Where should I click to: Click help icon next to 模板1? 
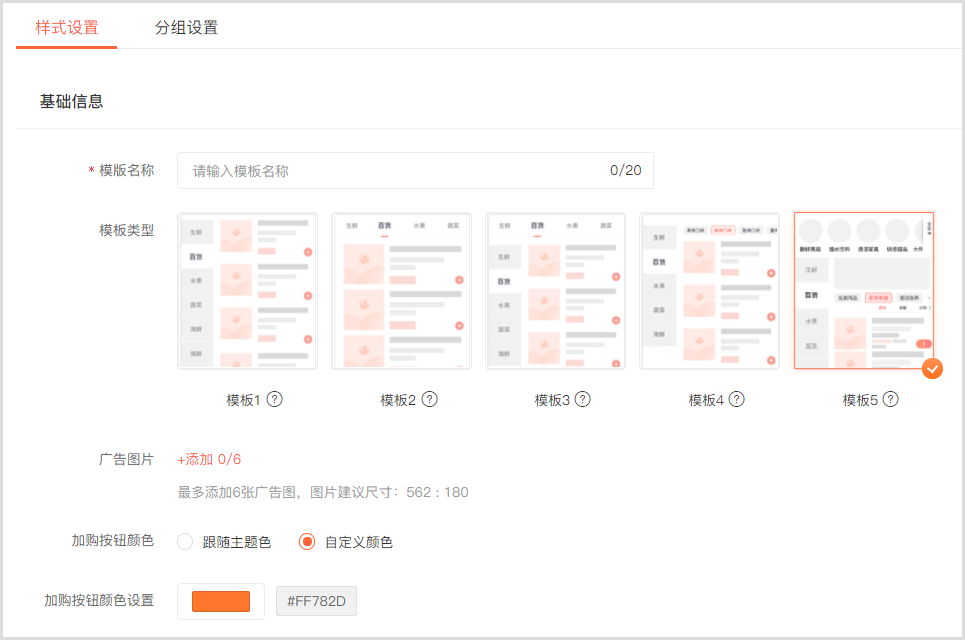coord(275,399)
